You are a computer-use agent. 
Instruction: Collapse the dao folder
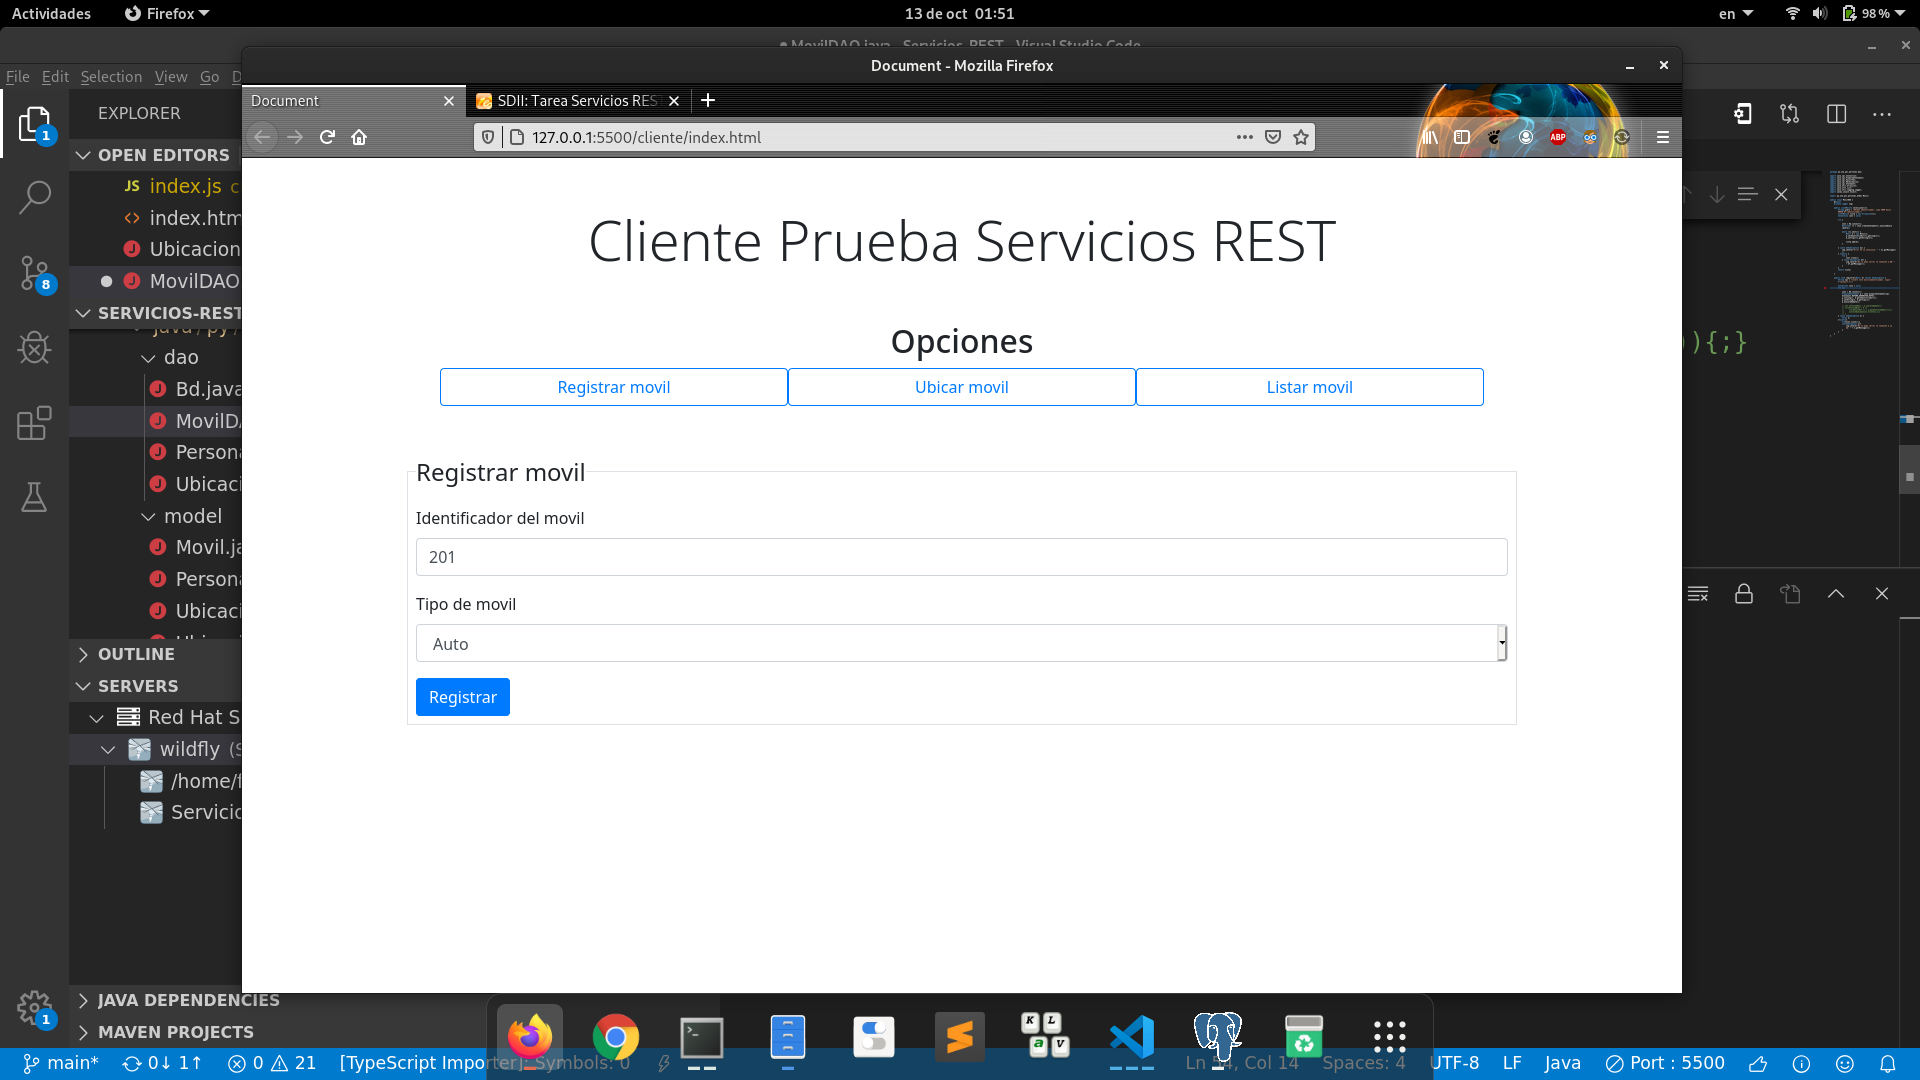(x=181, y=357)
